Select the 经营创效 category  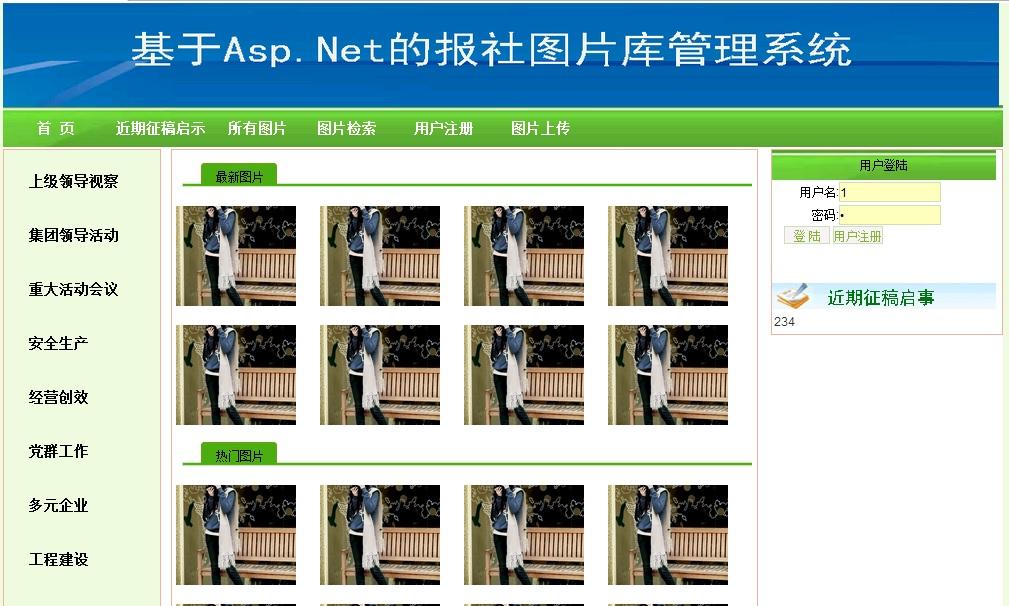58,398
